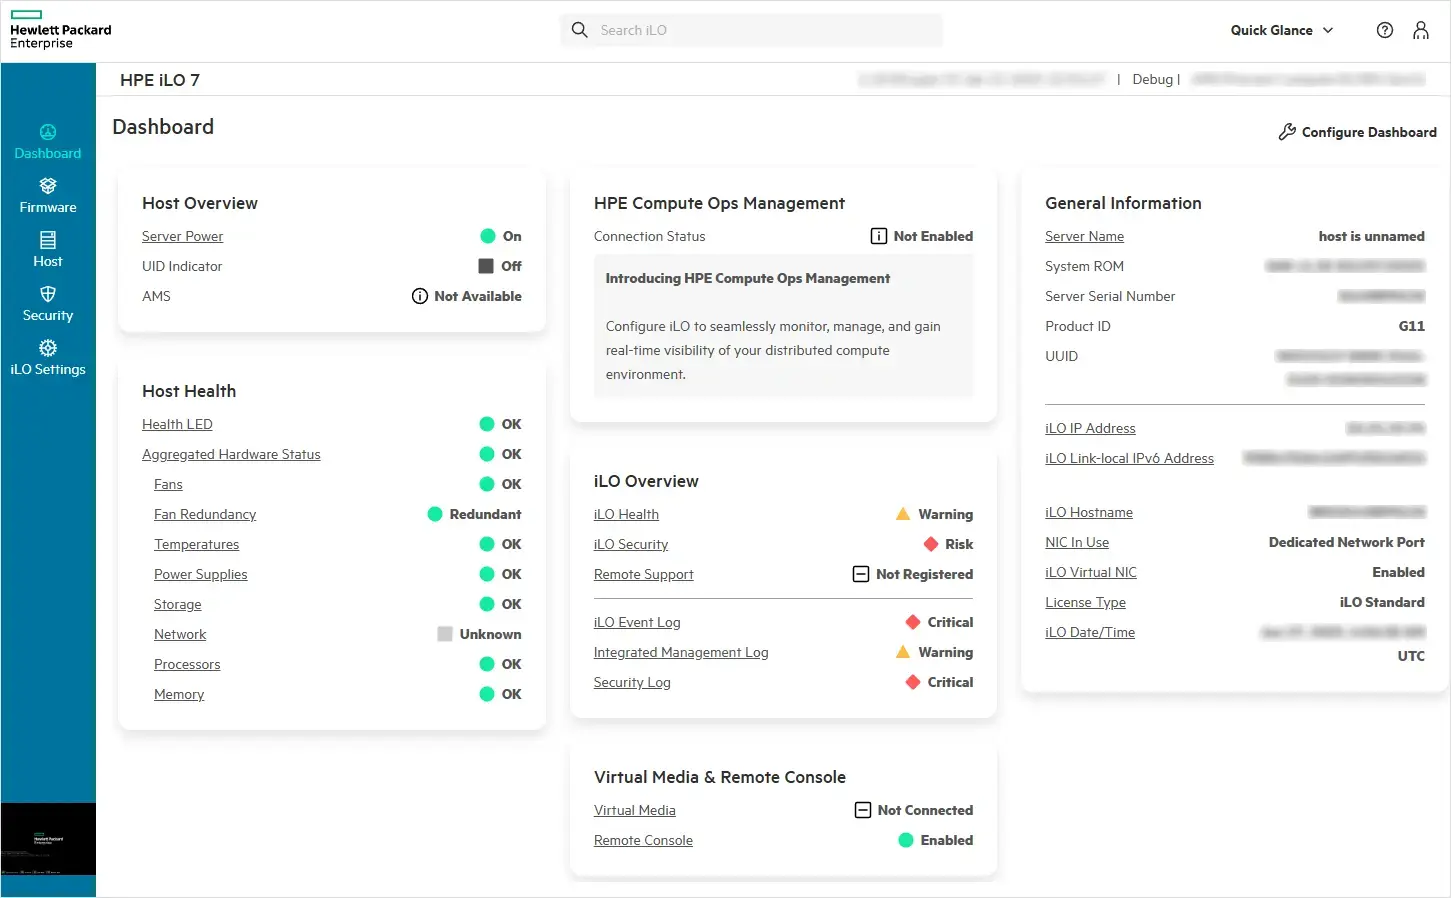Open the Security shield section

48,303
